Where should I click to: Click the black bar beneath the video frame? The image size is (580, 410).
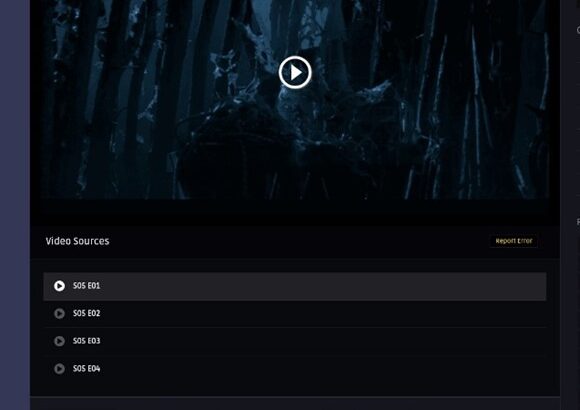point(295,212)
